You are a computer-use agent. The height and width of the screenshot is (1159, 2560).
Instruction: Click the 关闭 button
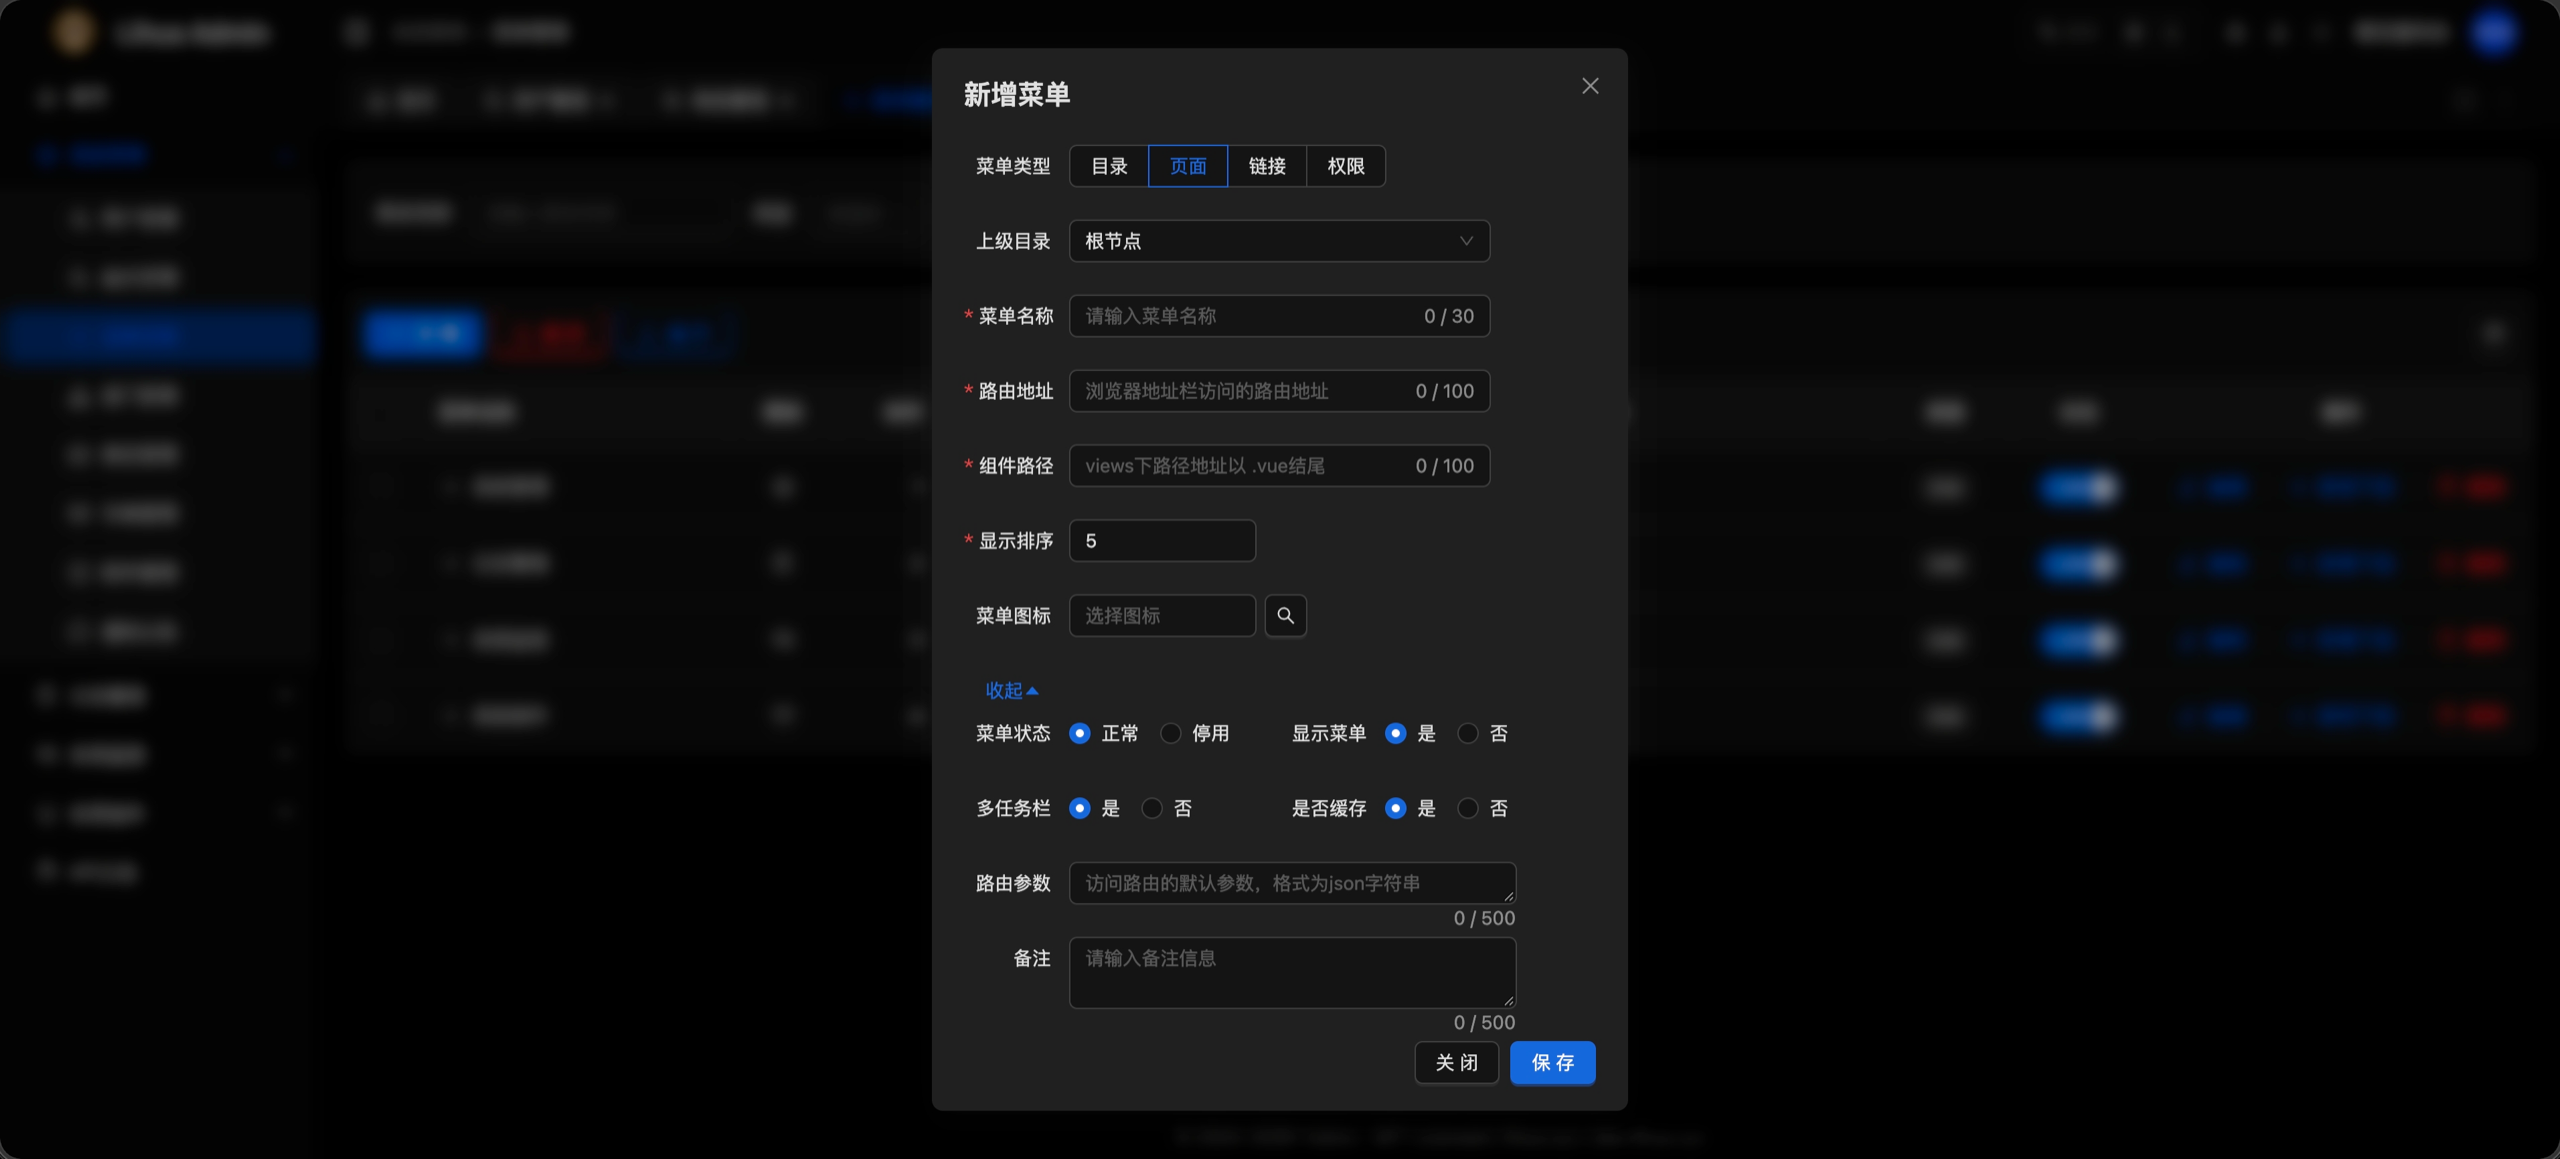tap(1456, 1063)
